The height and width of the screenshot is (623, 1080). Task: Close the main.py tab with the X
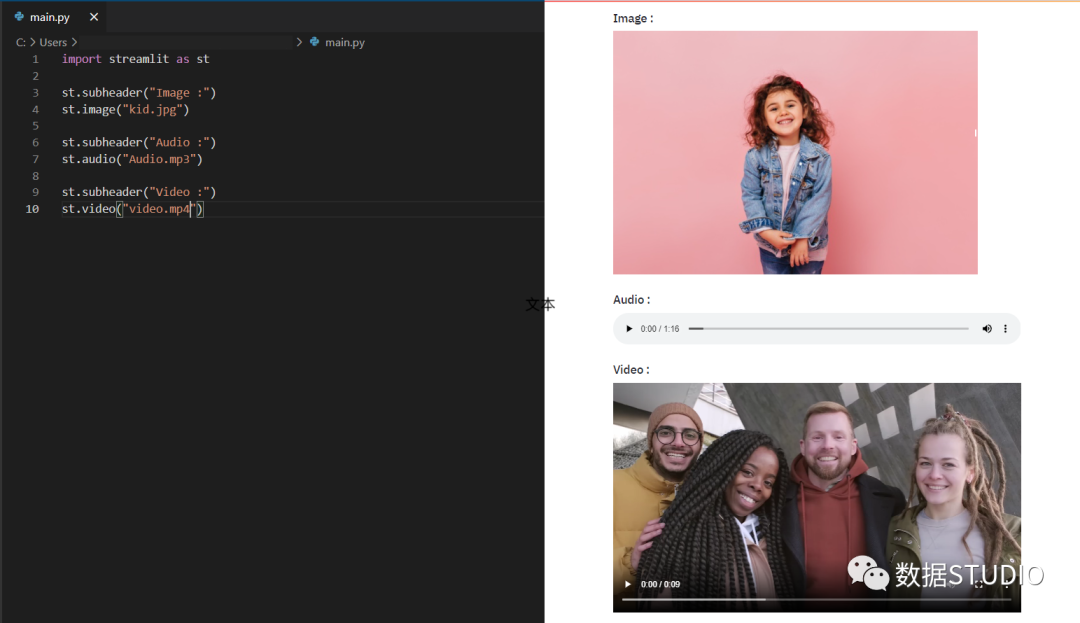[93, 16]
